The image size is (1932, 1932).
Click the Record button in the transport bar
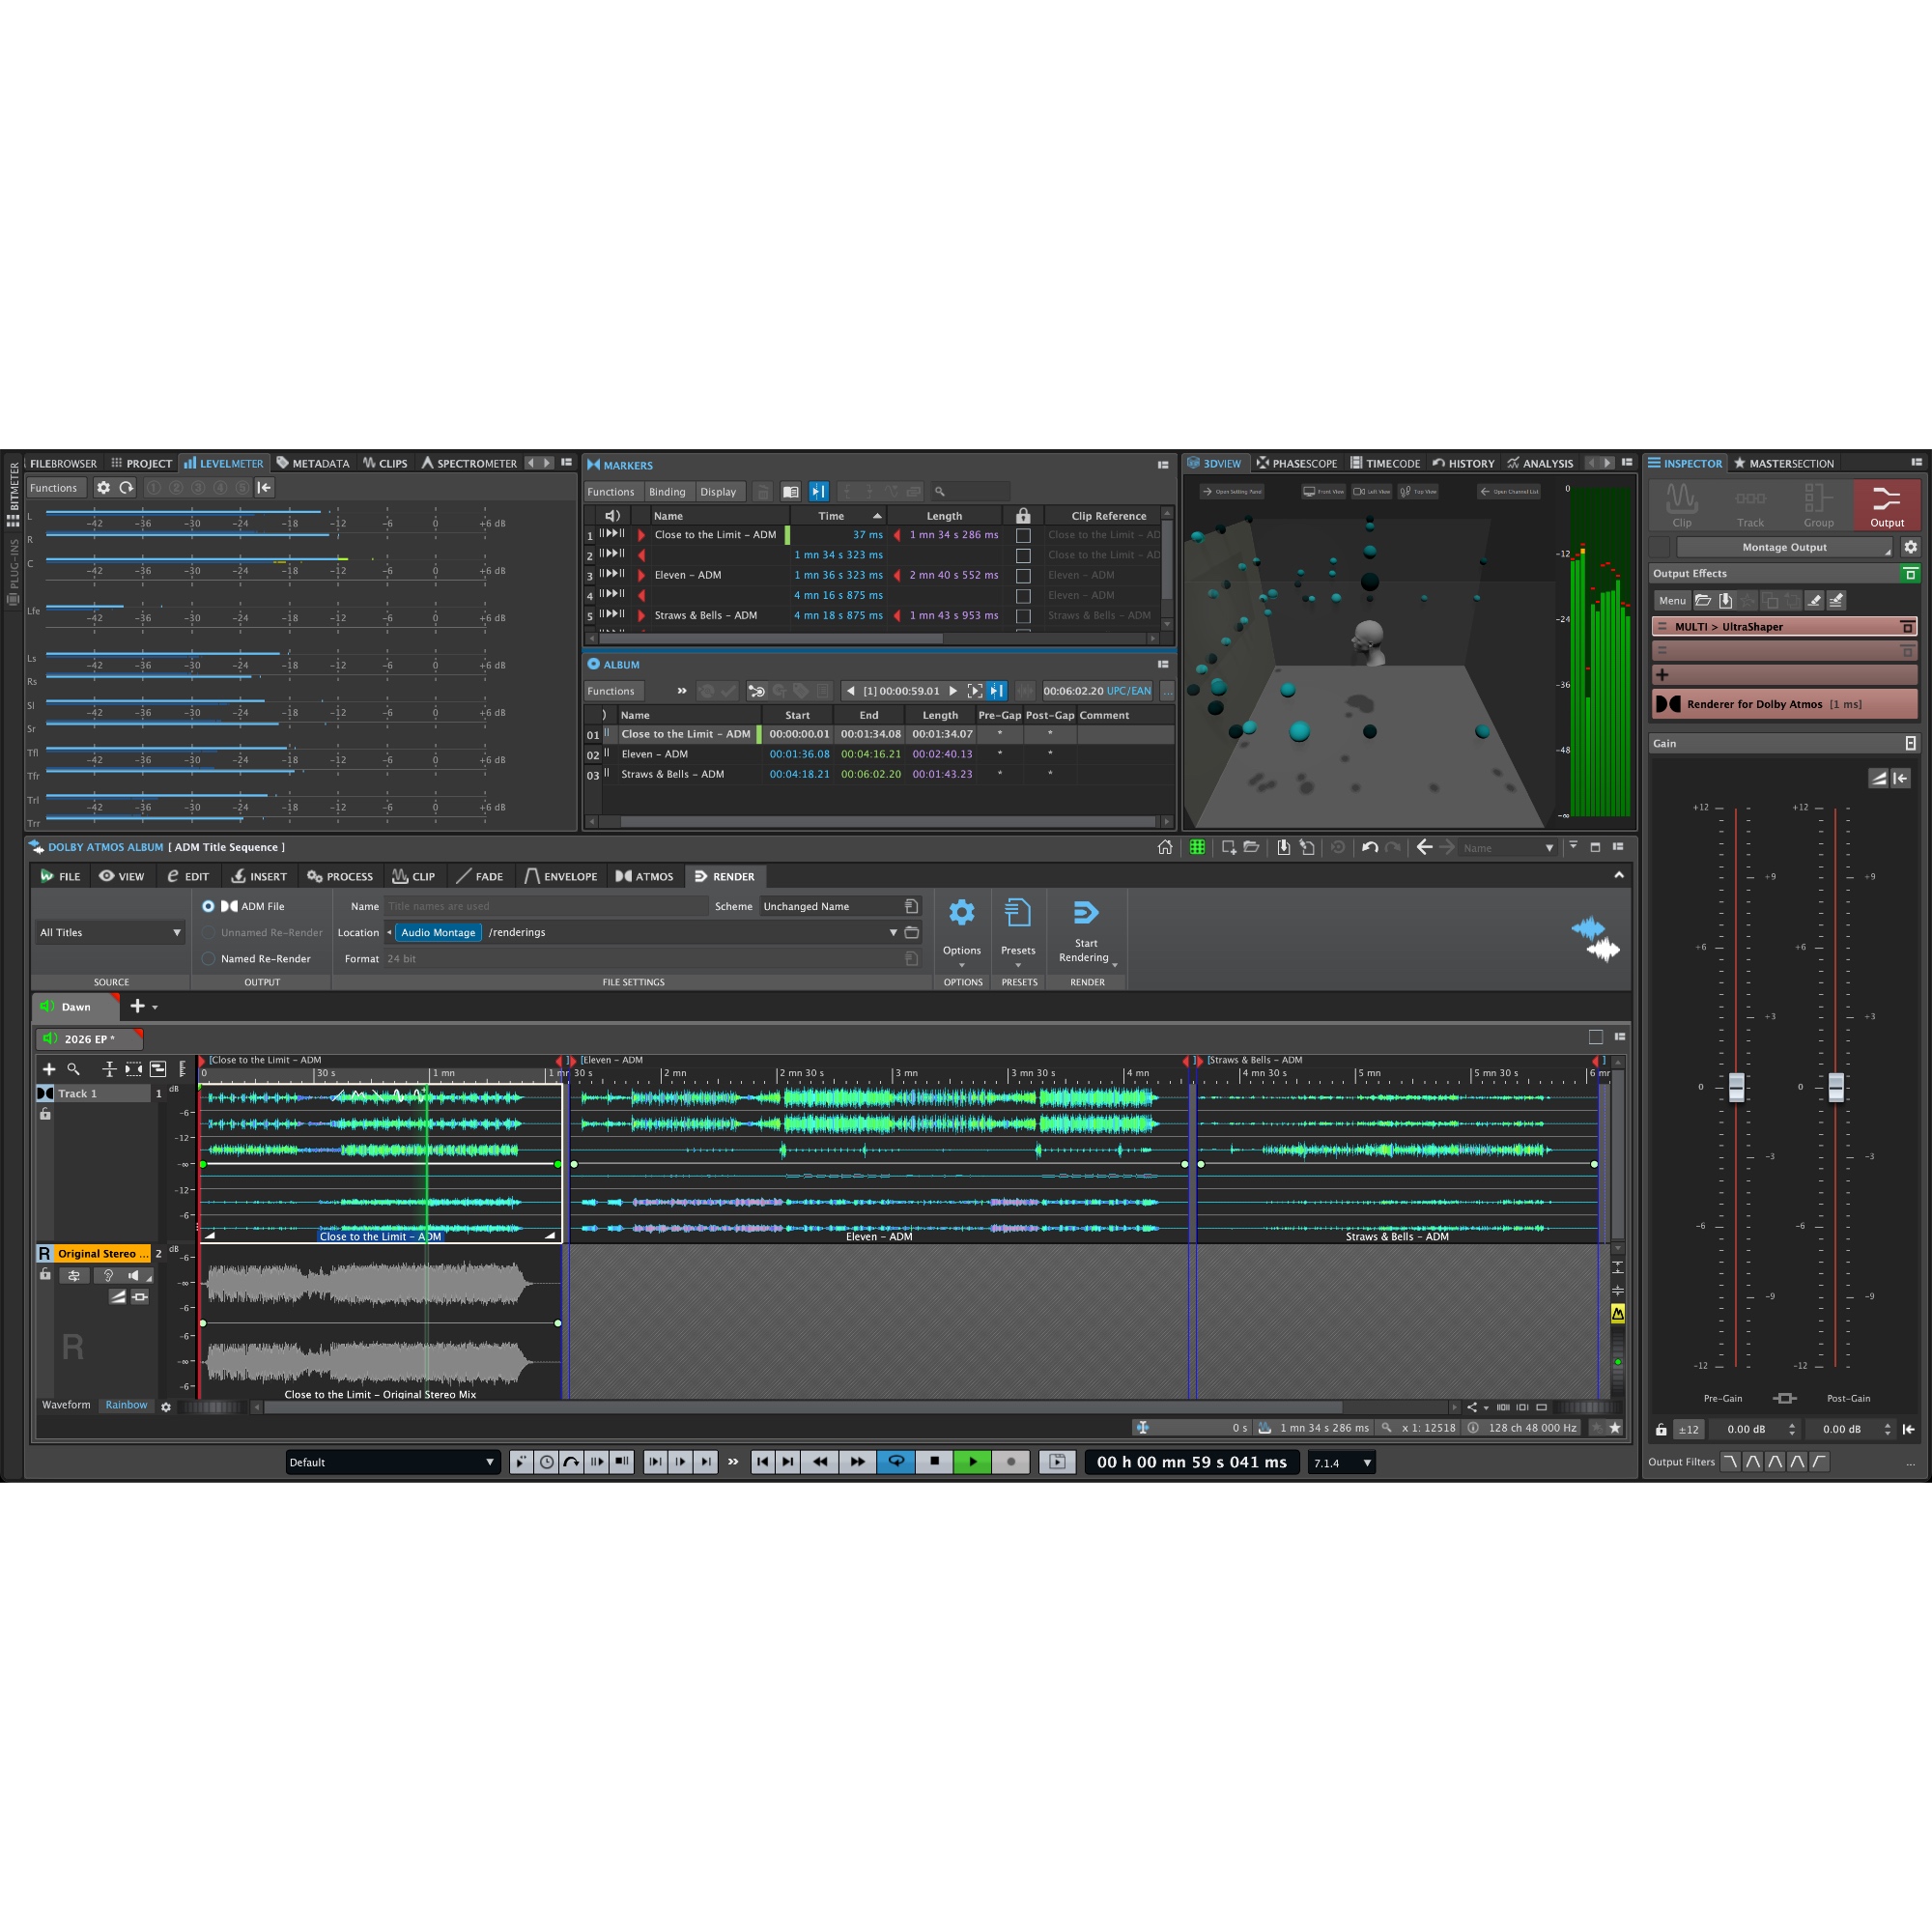(x=1011, y=1462)
